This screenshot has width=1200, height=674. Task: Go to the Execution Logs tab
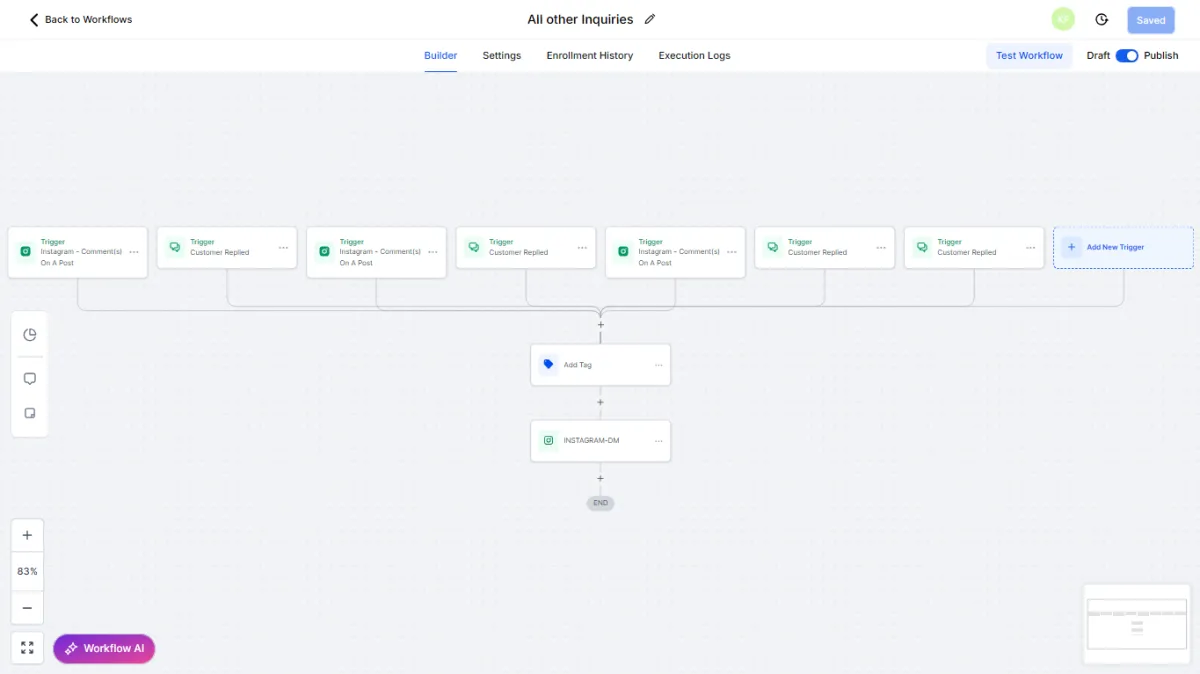point(694,56)
